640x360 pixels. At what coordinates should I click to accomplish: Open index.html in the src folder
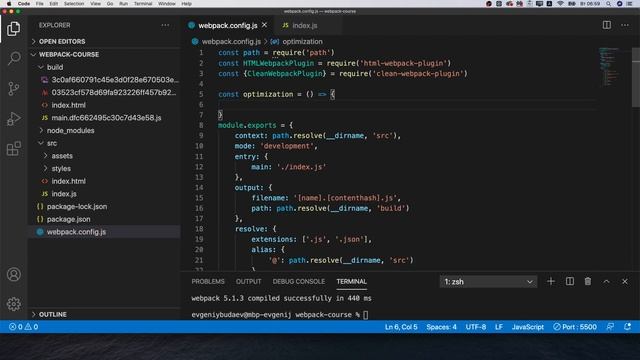click(x=105, y=181)
